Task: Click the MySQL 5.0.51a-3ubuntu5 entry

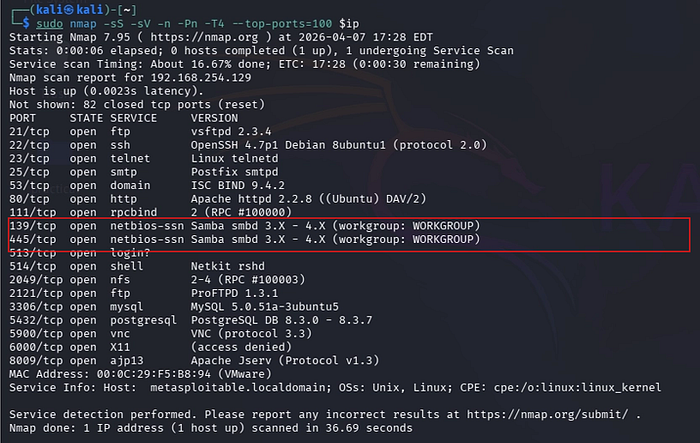Action: [x=265, y=307]
